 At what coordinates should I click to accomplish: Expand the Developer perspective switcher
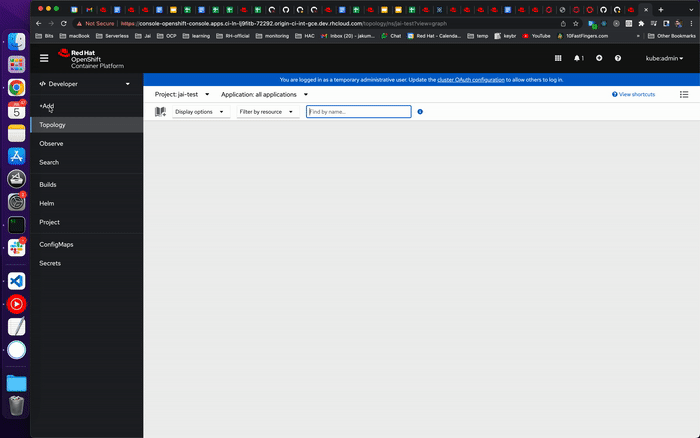85,84
